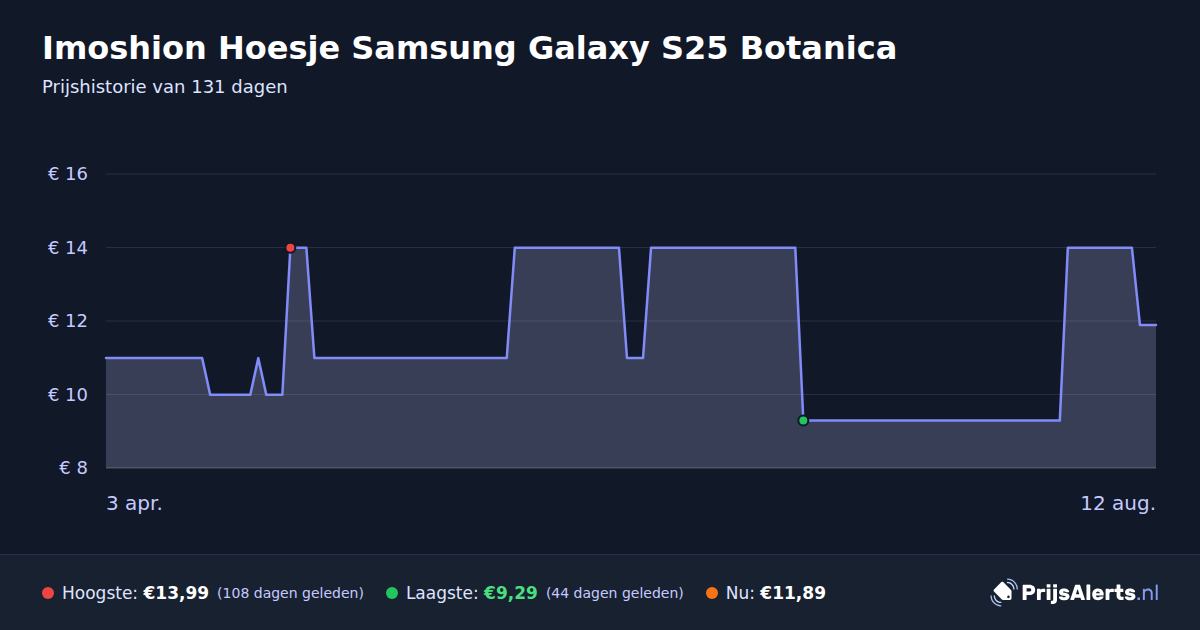The image size is (1200, 630).
Task: Click the red dot beside Hoogste
Action: pos(48,593)
